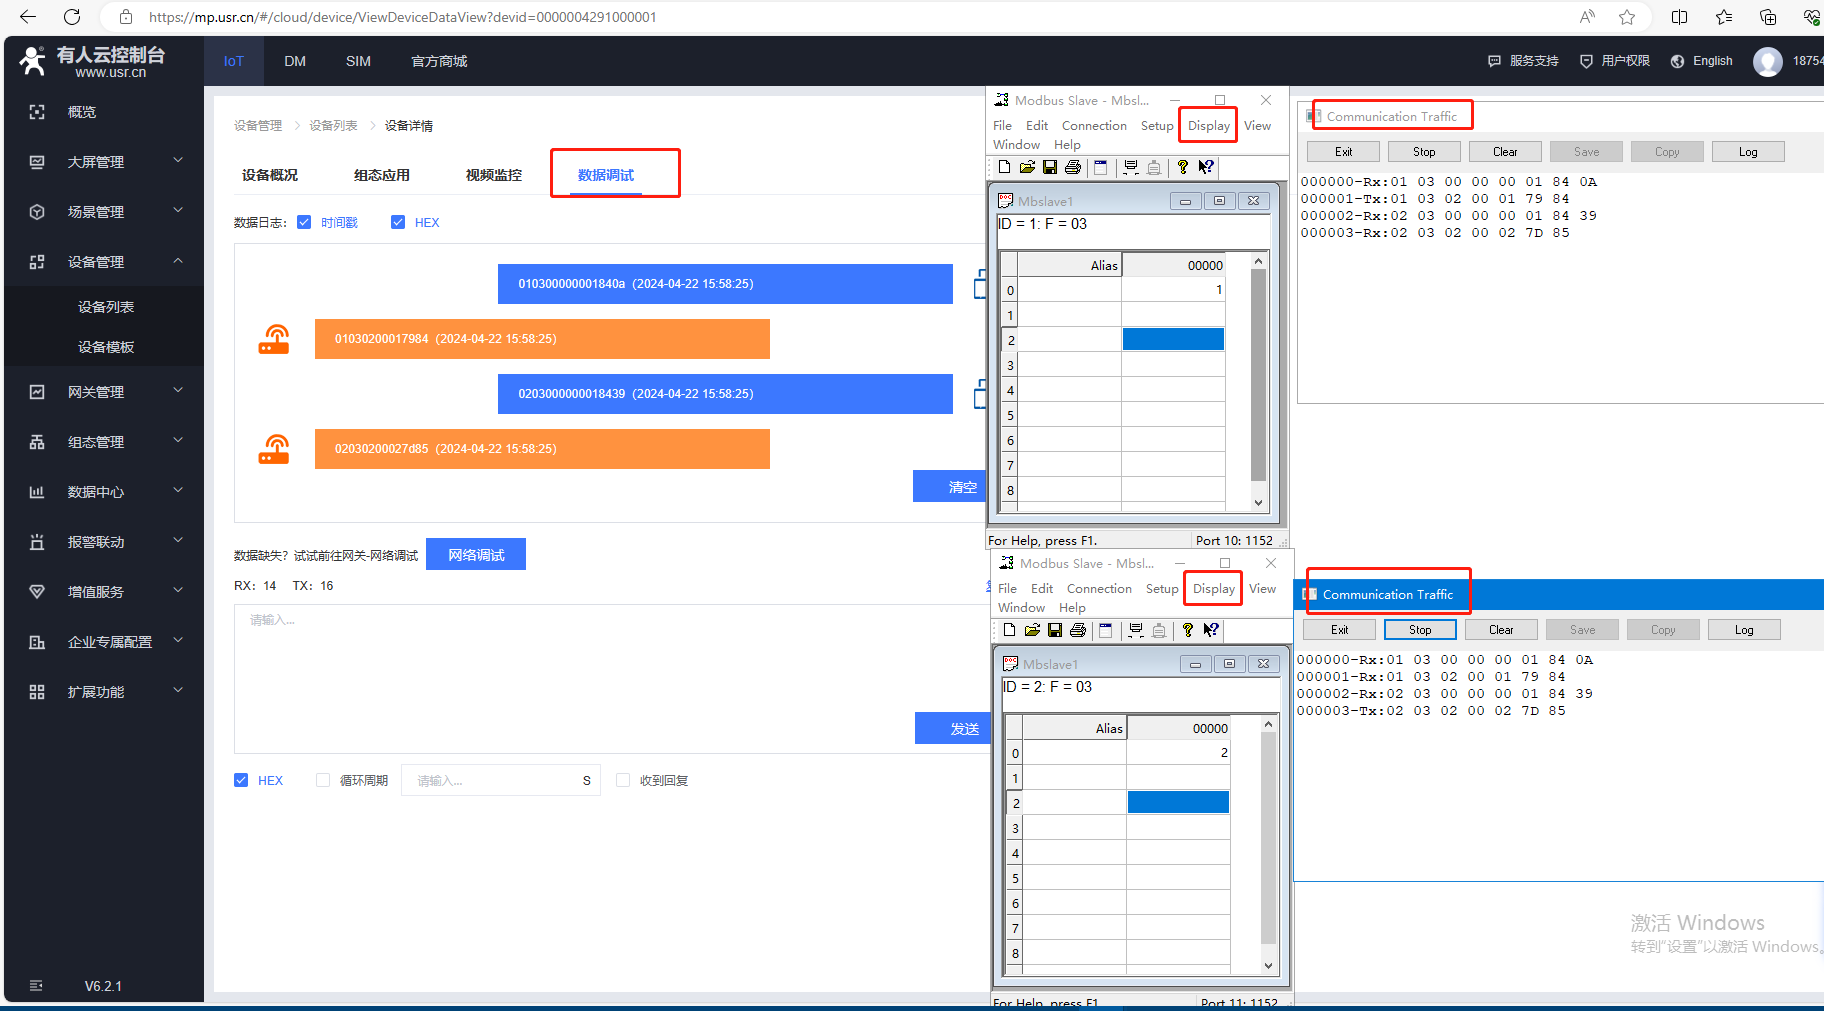1824x1011 pixels.
Task: Click the user avatar icon in header
Action: tap(1767, 61)
